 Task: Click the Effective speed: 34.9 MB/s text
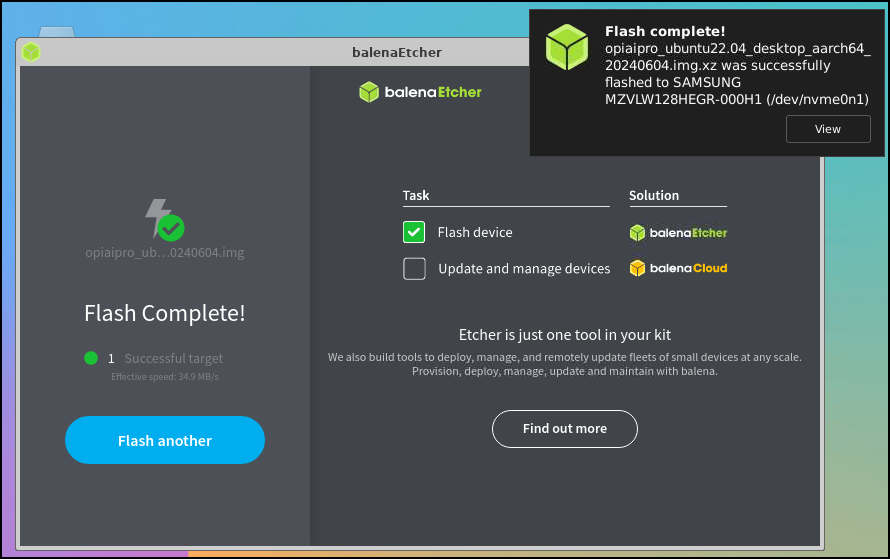(165, 377)
